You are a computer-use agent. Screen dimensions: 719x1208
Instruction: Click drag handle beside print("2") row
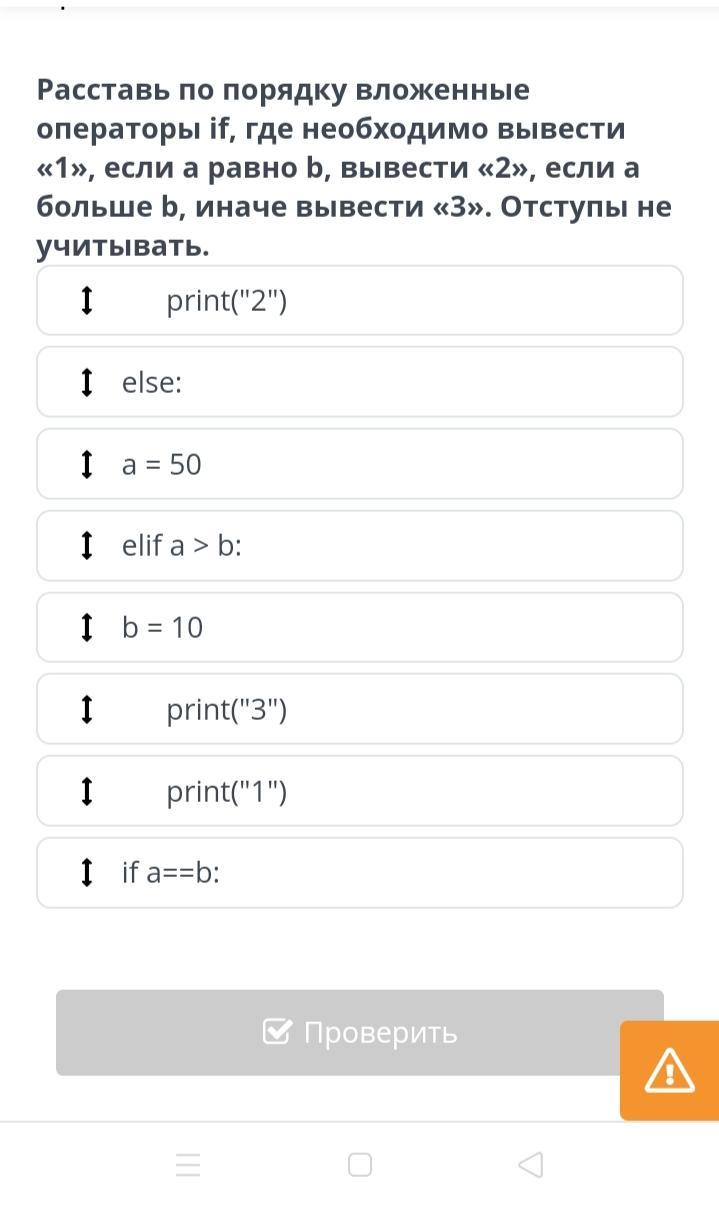(87, 300)
